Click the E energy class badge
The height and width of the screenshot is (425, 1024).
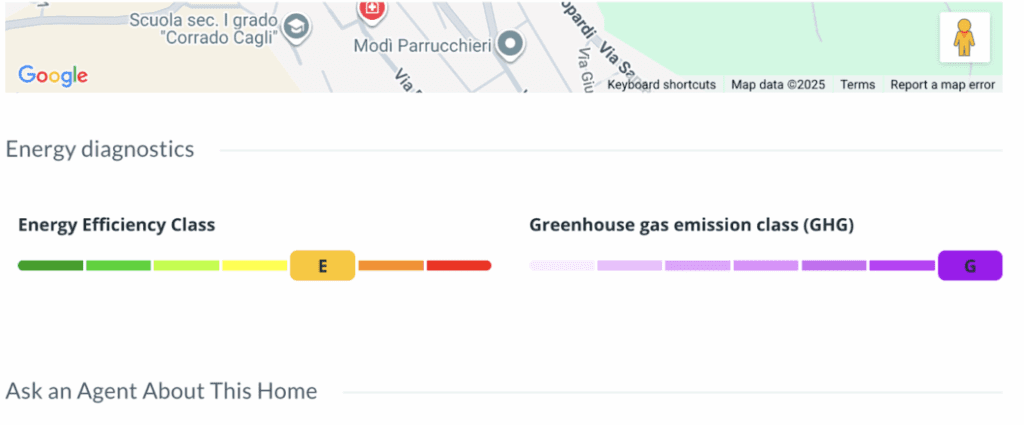click(x=323, y=266)
